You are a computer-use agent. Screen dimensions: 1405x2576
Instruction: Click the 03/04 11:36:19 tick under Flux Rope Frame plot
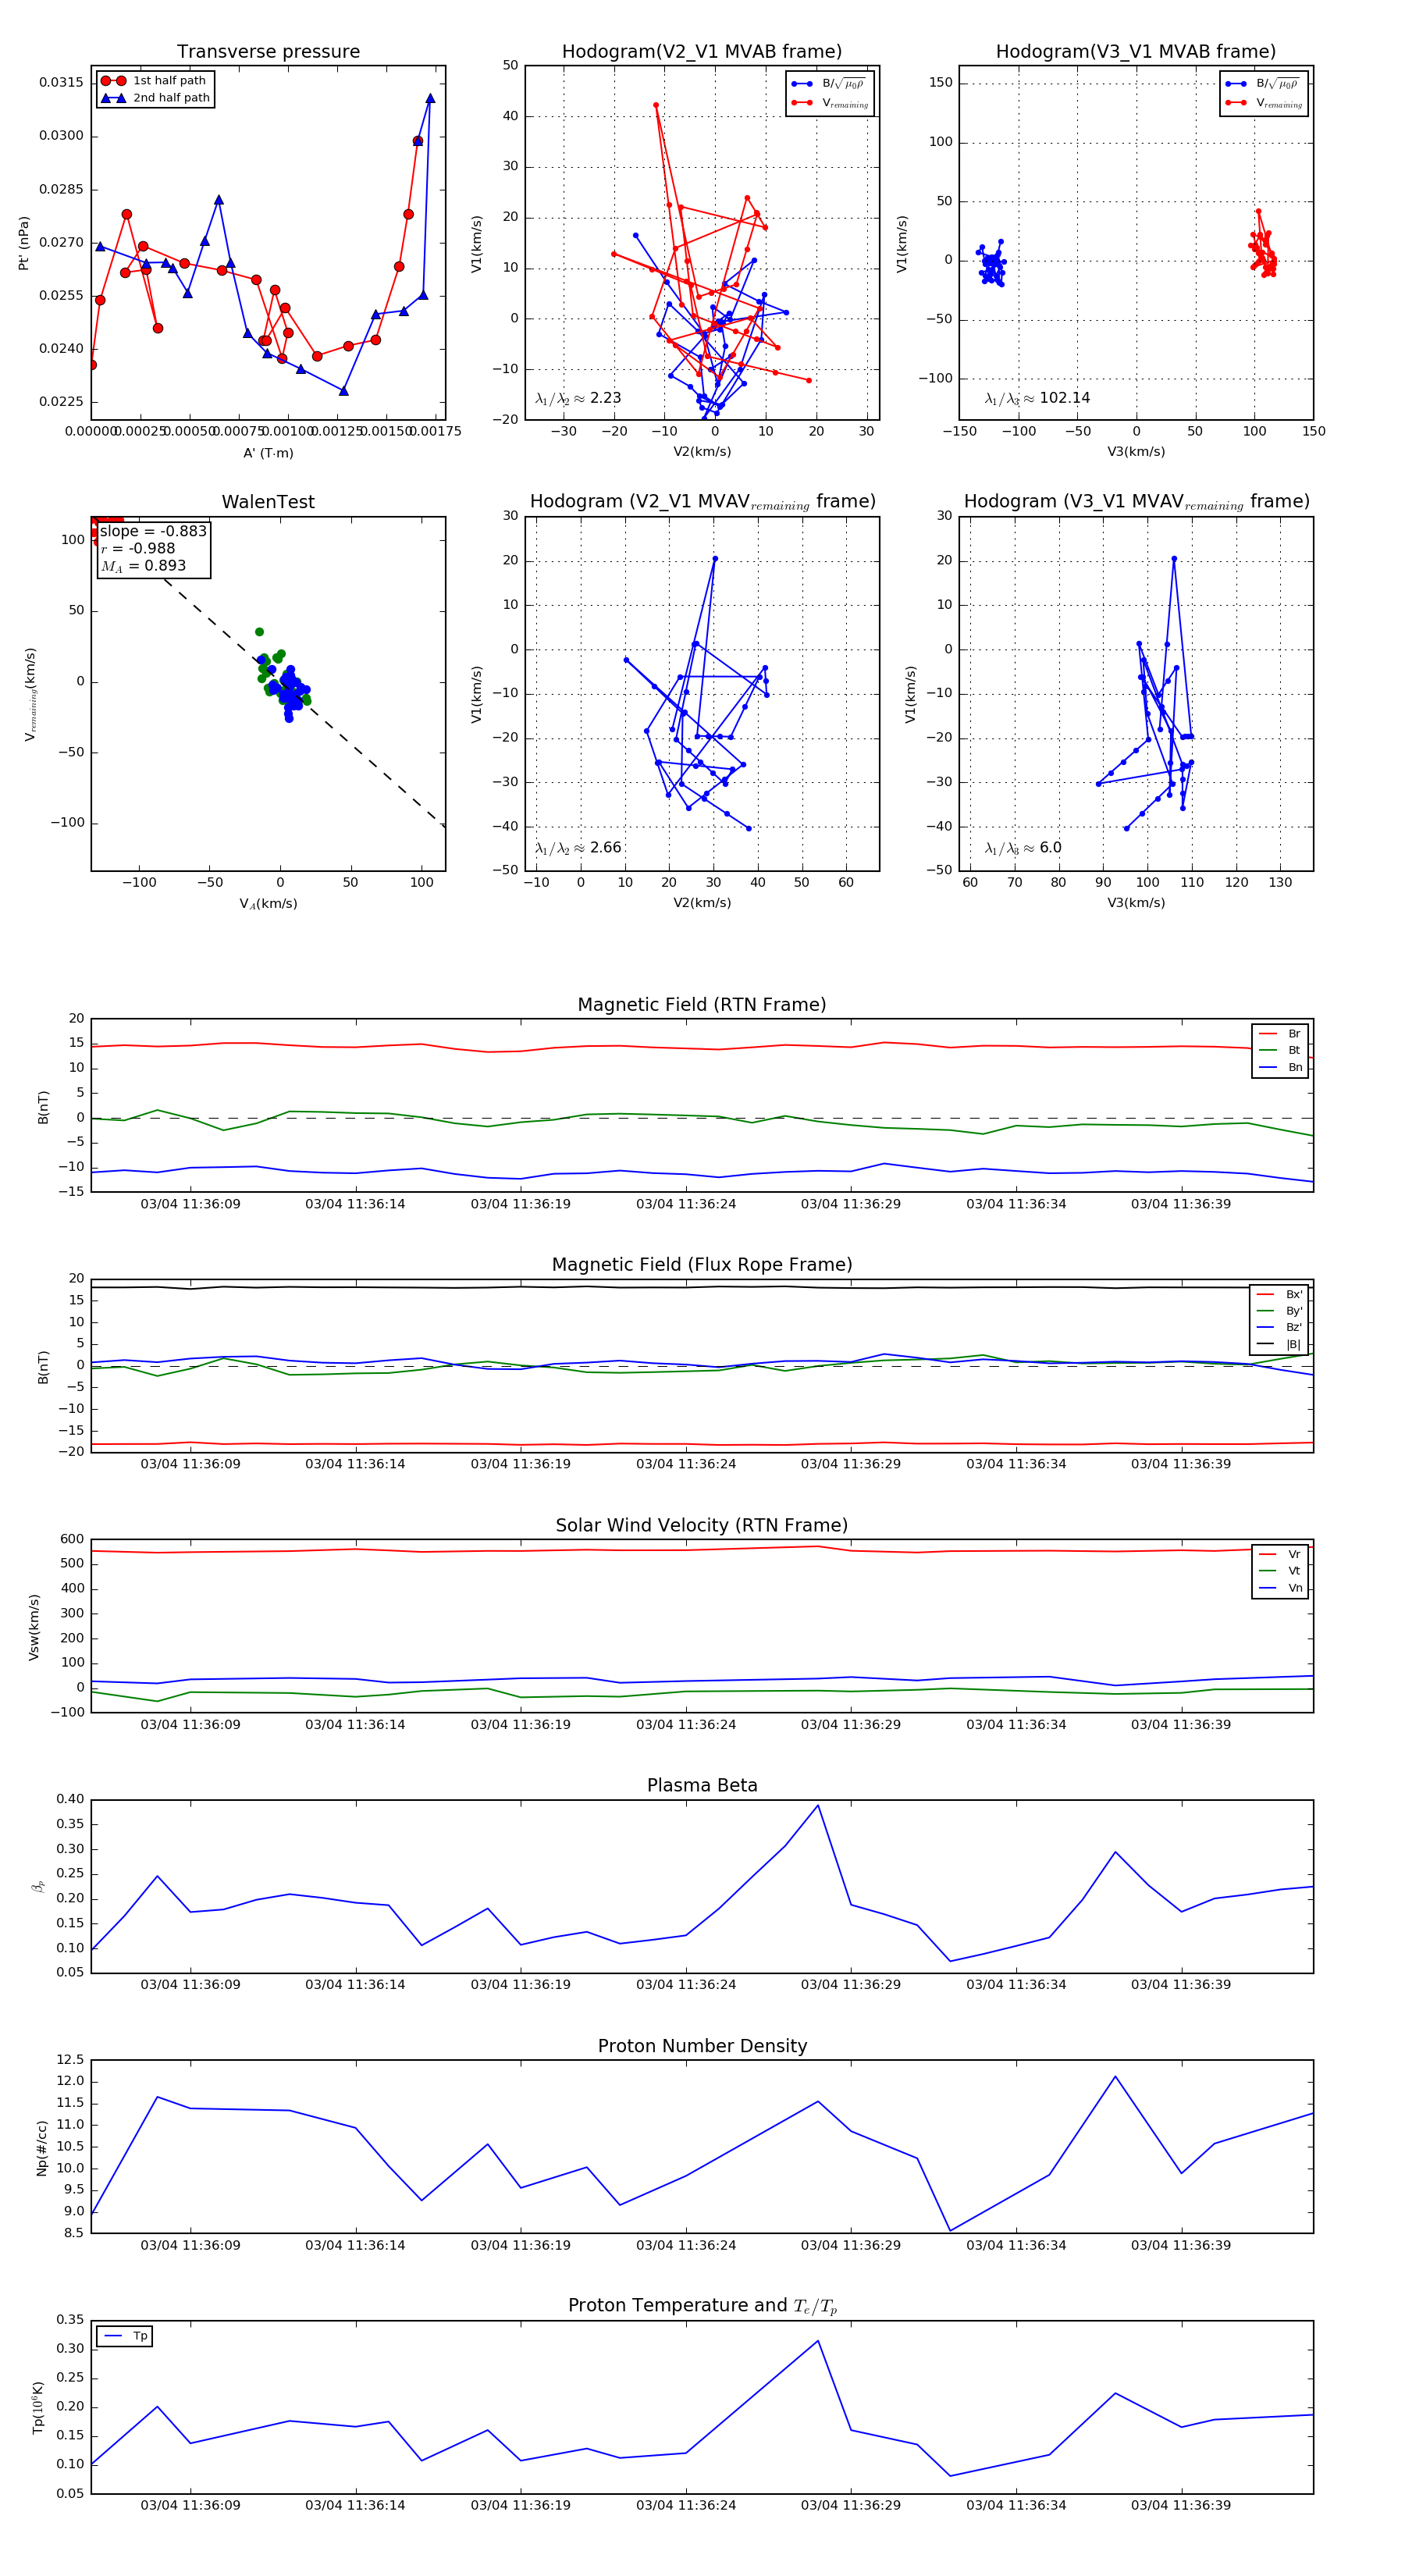coord(521,1464)
